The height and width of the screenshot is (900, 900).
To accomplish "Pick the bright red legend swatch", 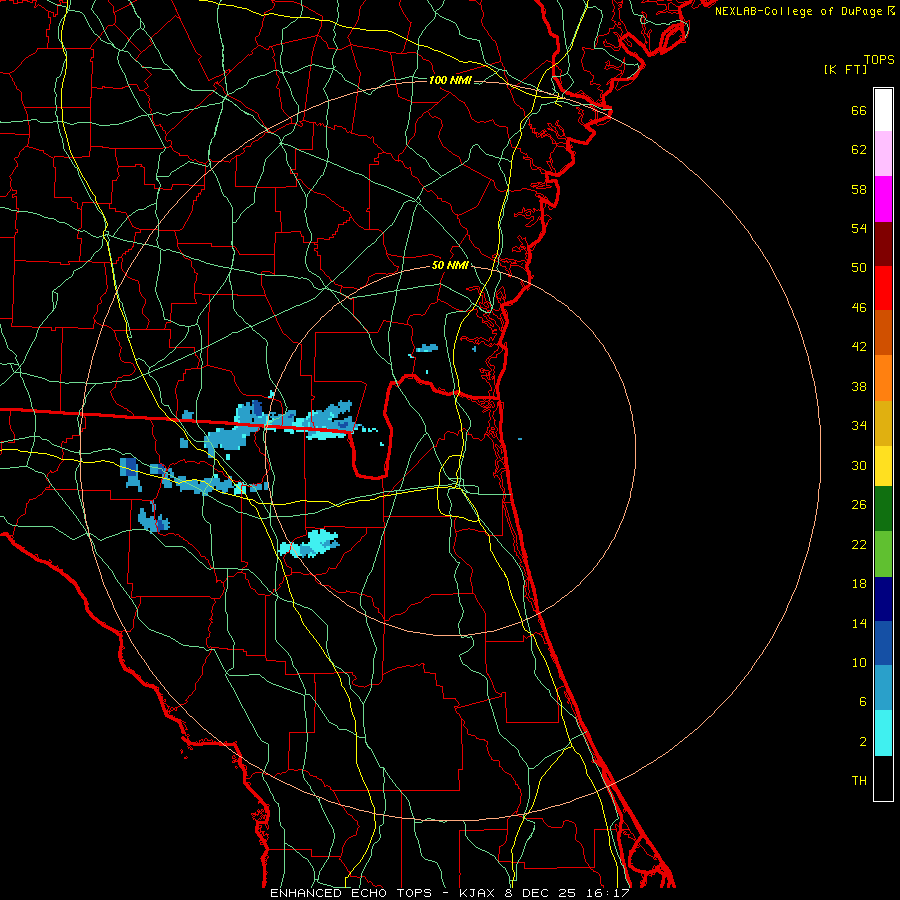I will (x=883, y=288).
